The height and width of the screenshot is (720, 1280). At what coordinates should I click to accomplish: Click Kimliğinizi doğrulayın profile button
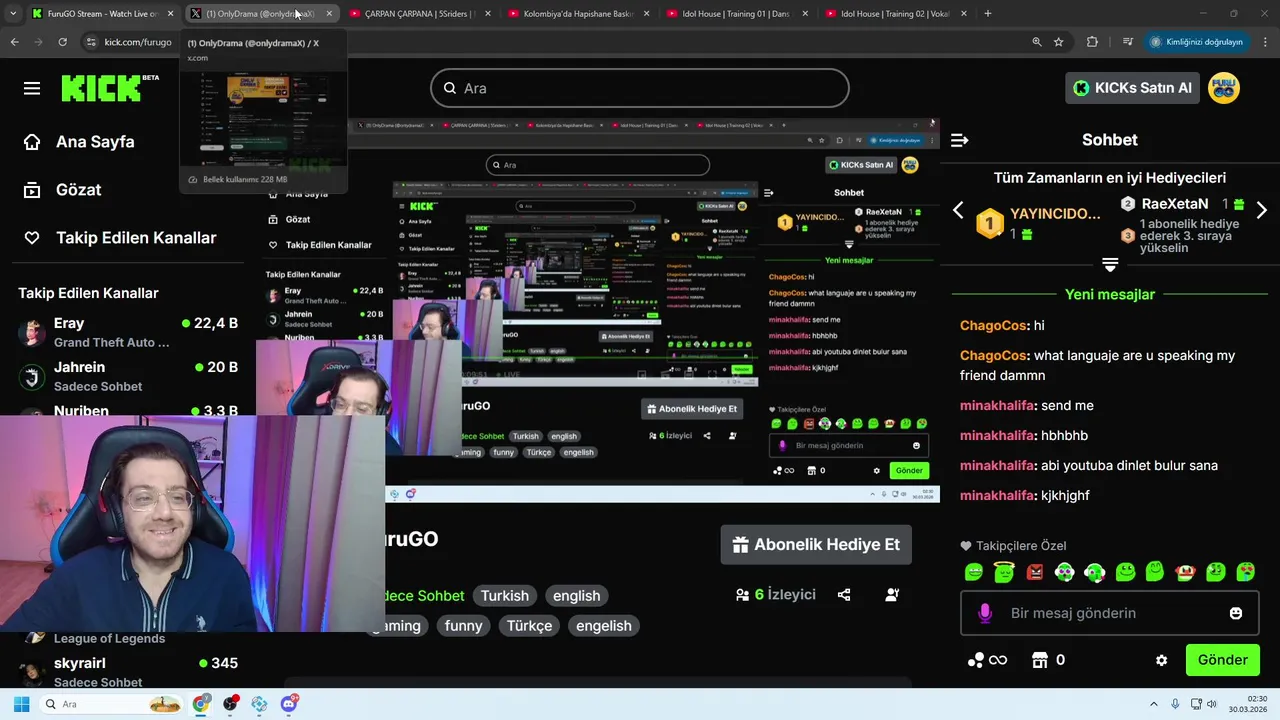(1197, 42)
